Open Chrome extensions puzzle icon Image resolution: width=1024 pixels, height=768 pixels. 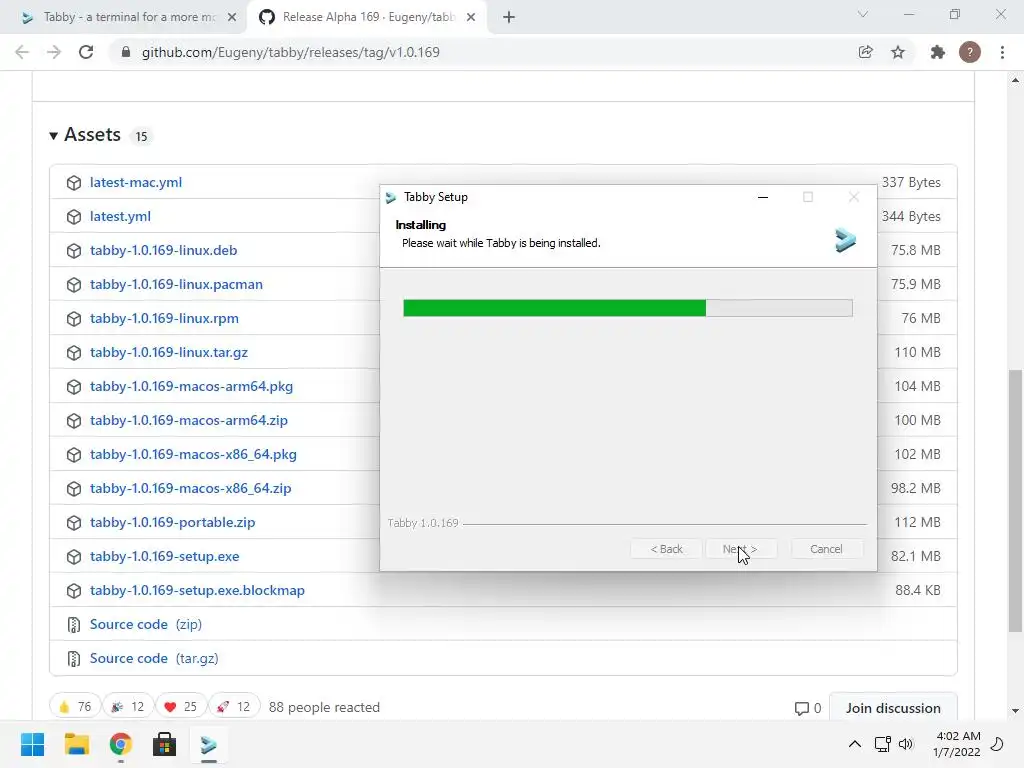[938, 52]
